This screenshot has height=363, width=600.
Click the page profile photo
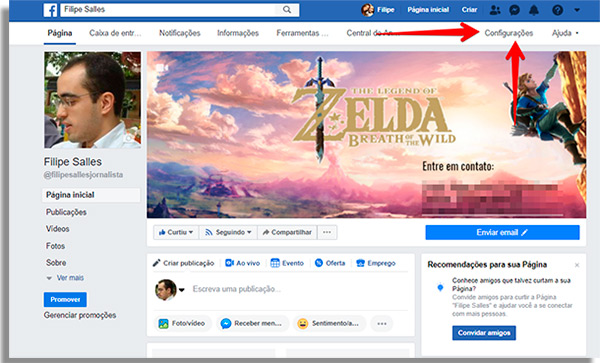92,100
